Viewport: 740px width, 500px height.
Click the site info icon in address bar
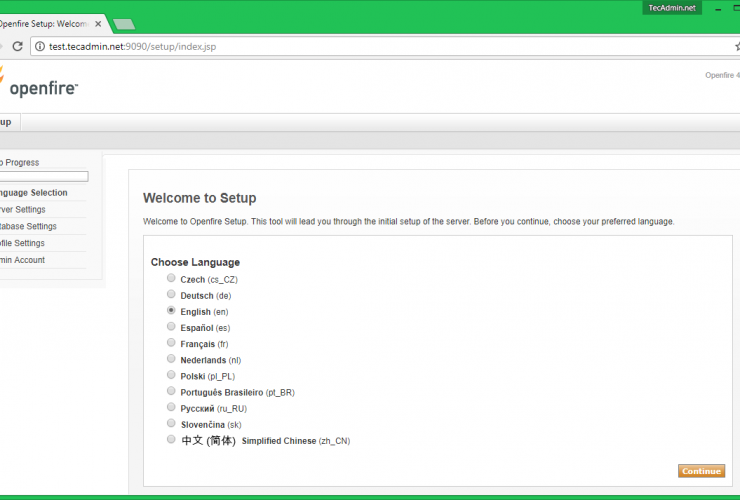39,46
